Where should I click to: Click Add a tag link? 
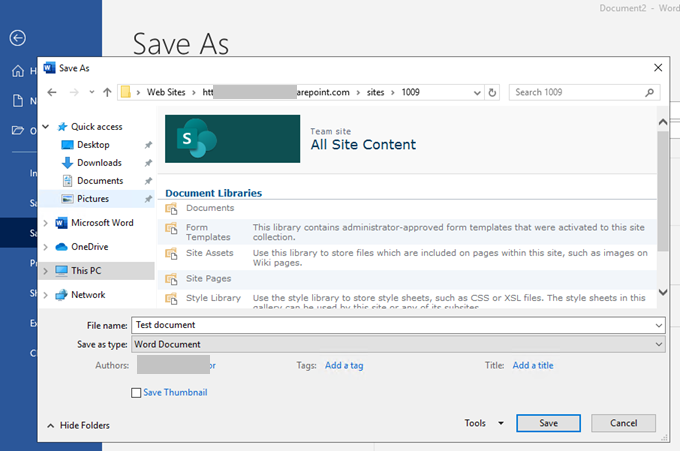pos(344,366)
